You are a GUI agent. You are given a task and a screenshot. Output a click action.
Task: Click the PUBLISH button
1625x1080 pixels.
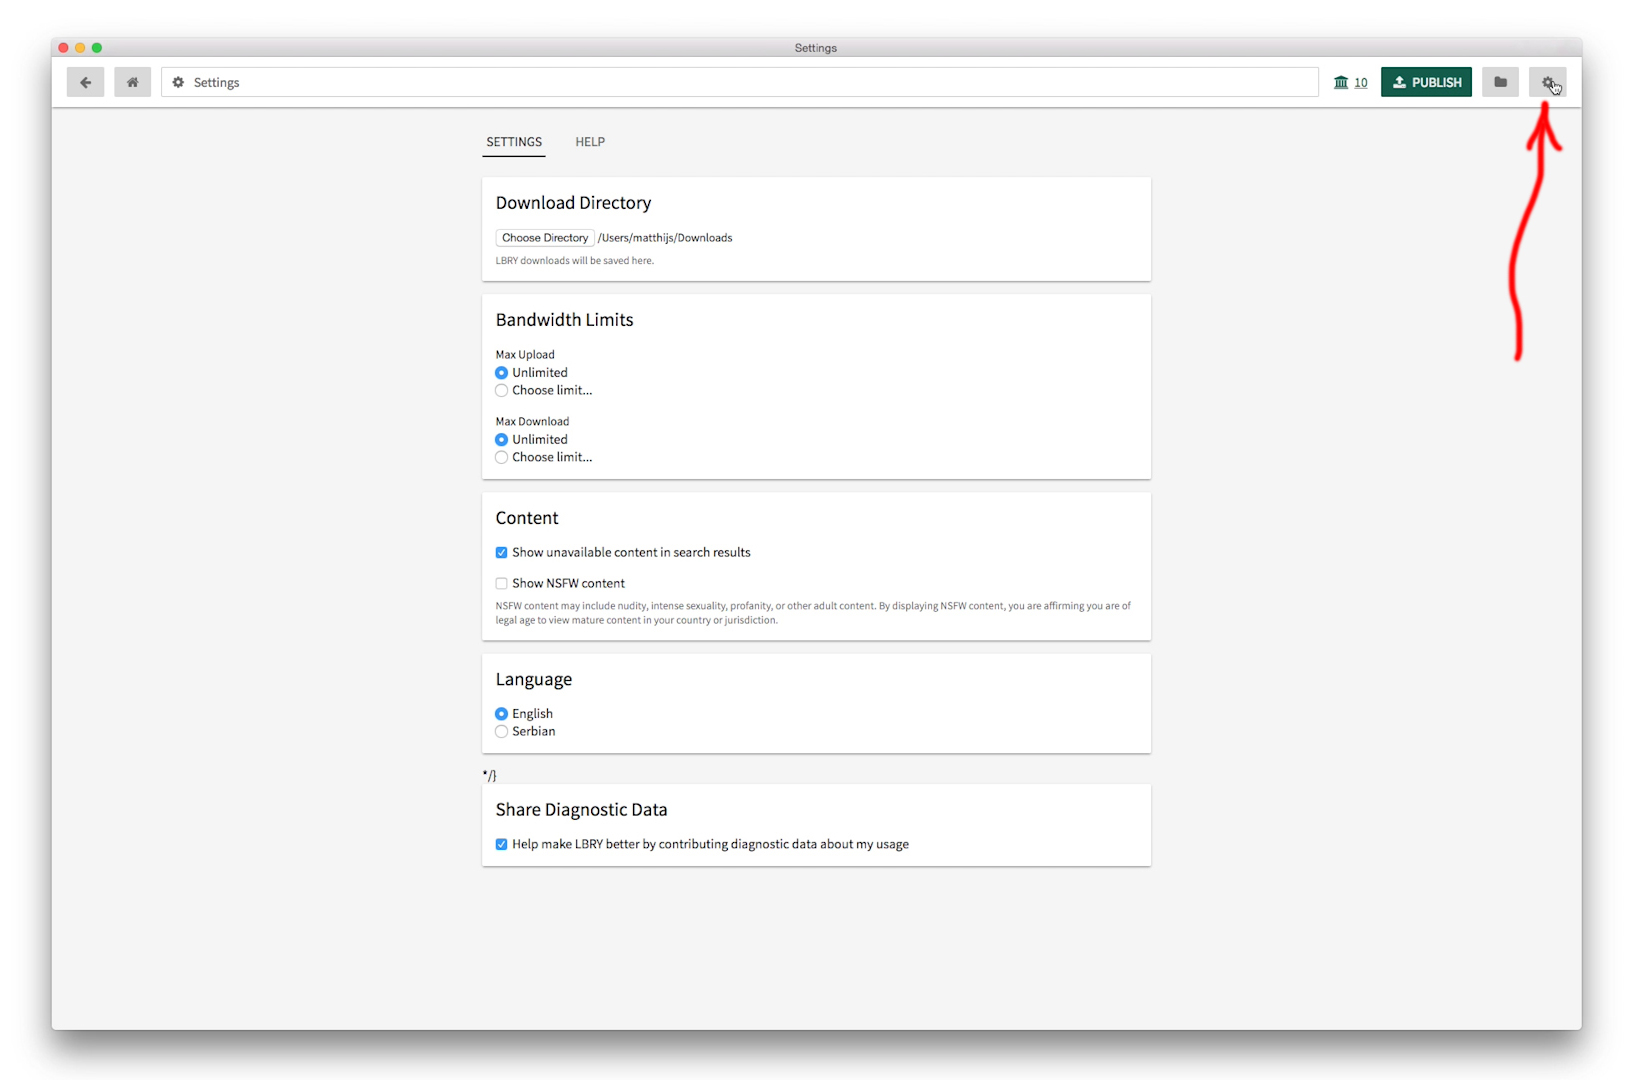(1426, 82)
